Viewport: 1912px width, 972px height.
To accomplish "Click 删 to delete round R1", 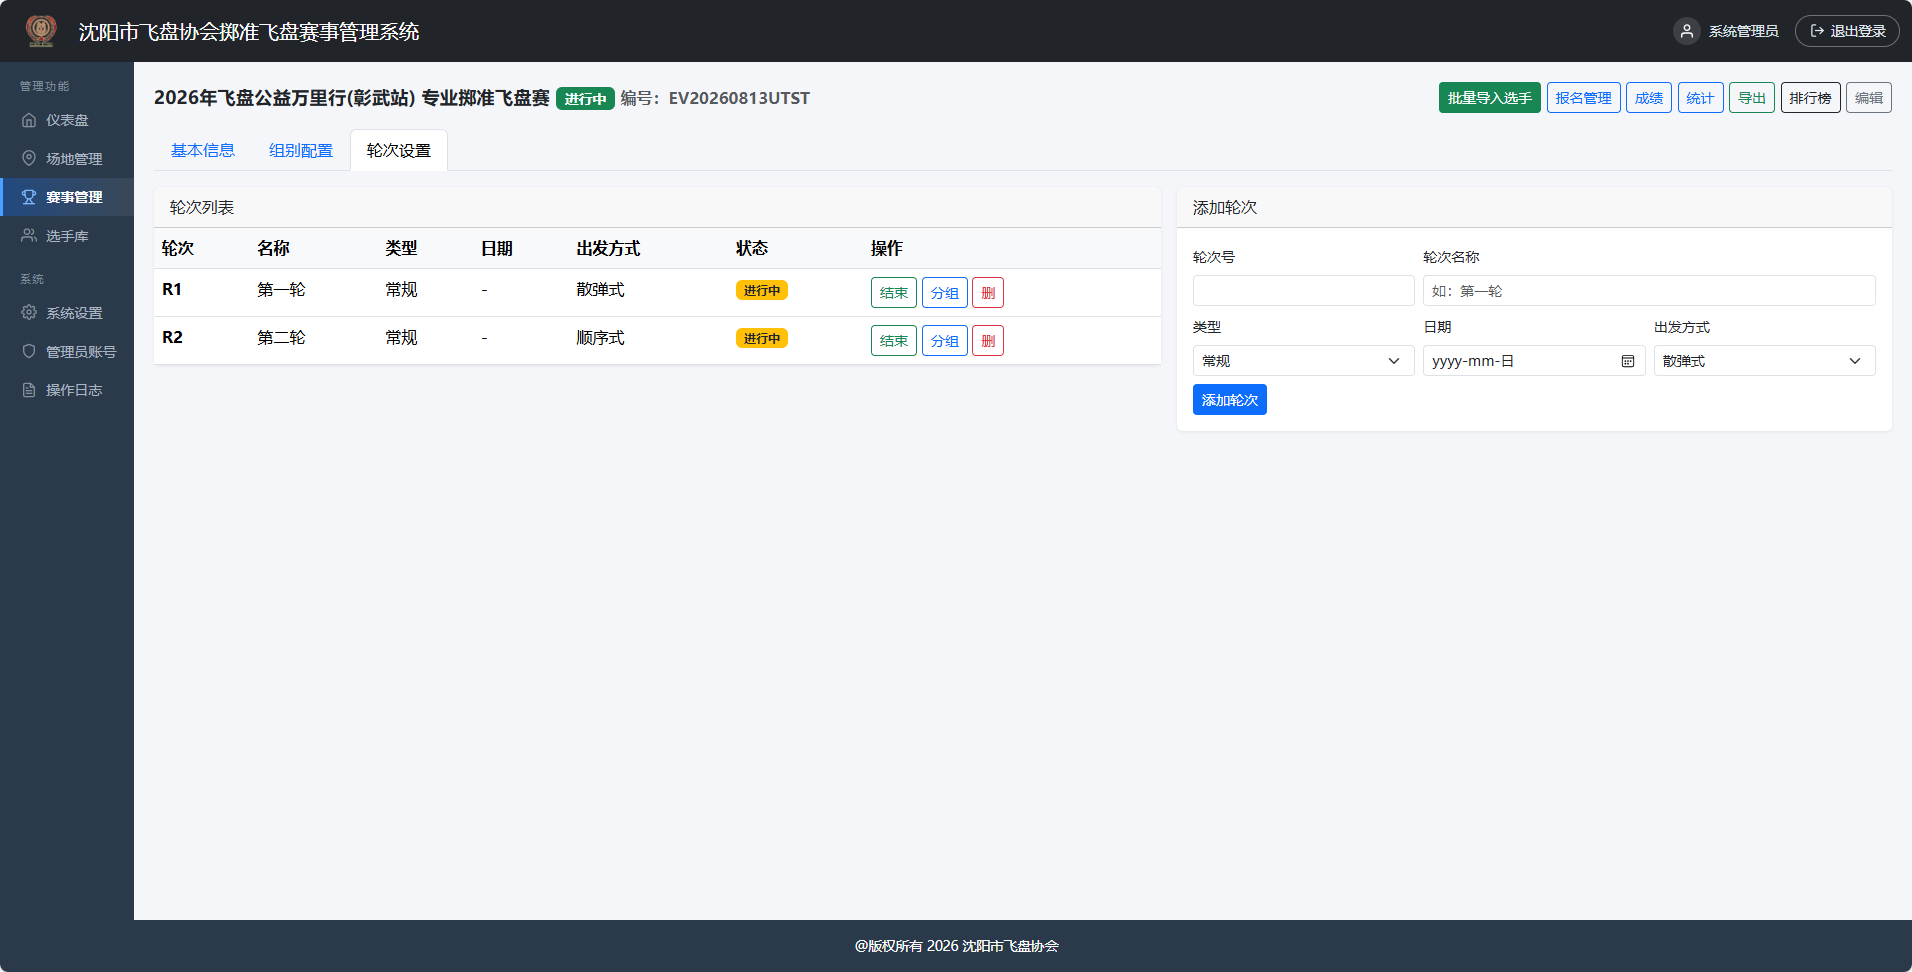I will [x=988, y=293].
